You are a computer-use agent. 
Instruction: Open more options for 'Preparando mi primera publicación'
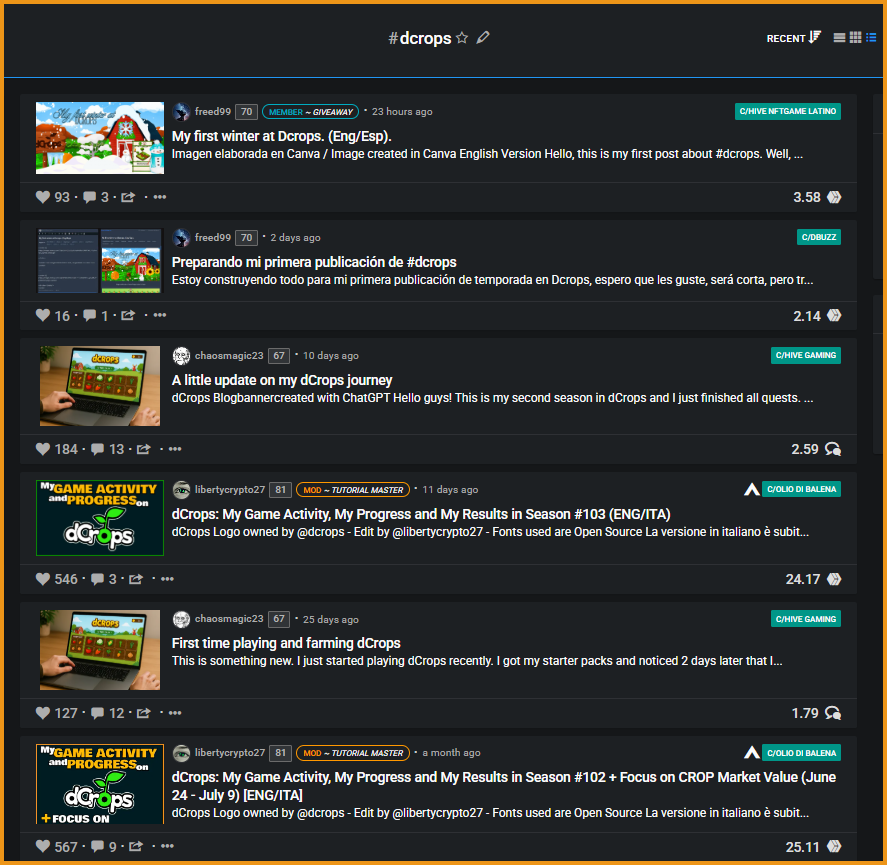click(160, 315)
